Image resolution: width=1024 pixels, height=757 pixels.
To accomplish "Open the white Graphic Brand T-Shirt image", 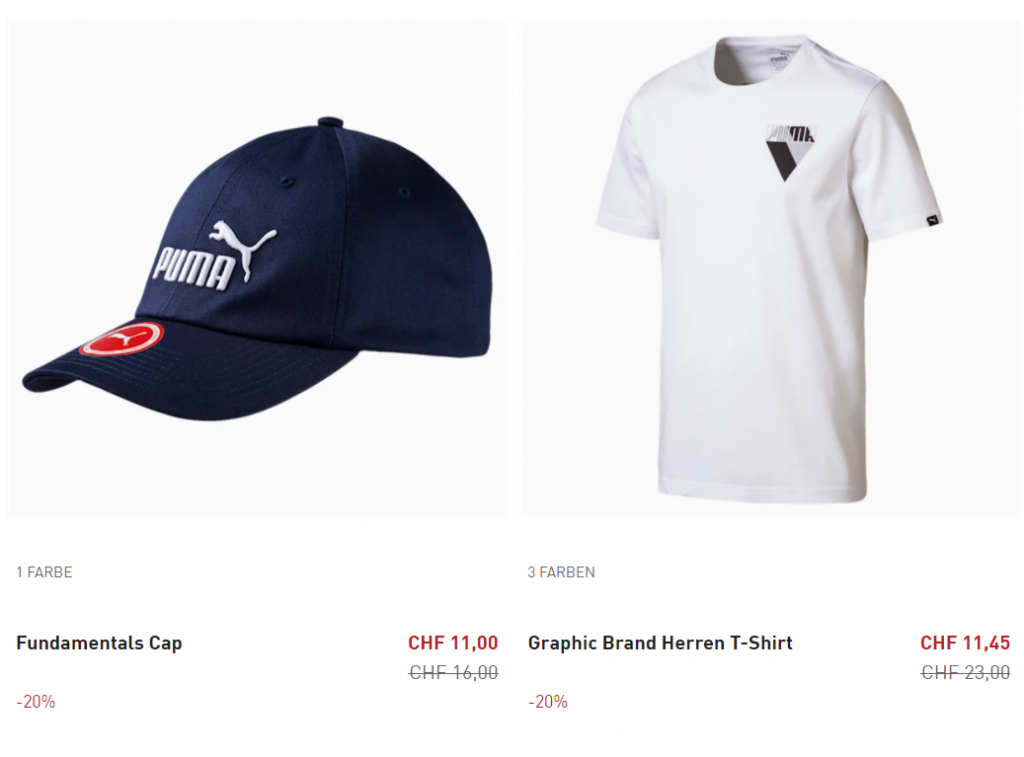I will (x=770, y=269).
